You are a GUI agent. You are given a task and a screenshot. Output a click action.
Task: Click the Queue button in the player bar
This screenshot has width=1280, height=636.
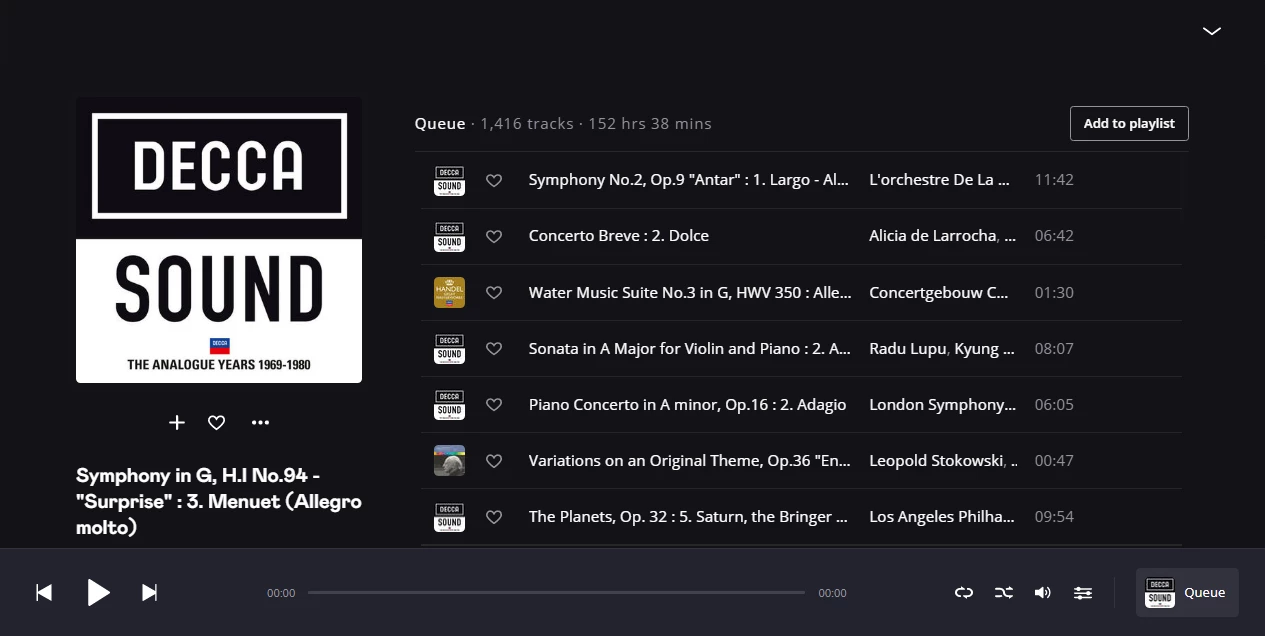1187,593
